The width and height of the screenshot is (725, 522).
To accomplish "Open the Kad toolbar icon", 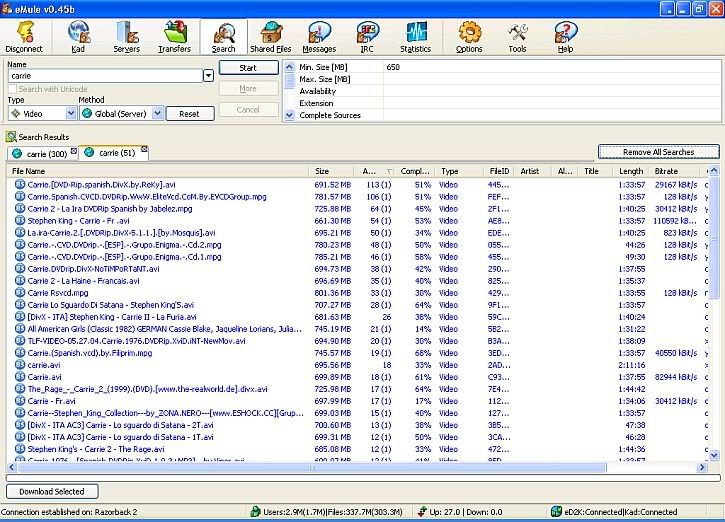I will (x=79, y=37).
